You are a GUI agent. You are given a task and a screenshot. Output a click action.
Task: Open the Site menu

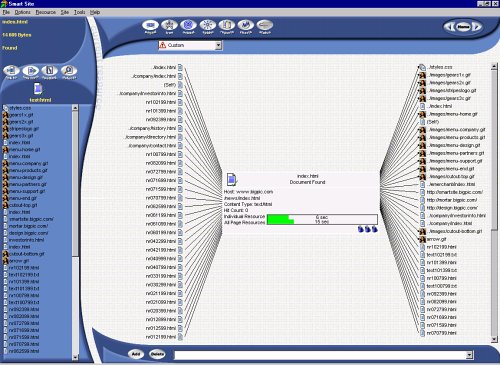click(65, 12)
